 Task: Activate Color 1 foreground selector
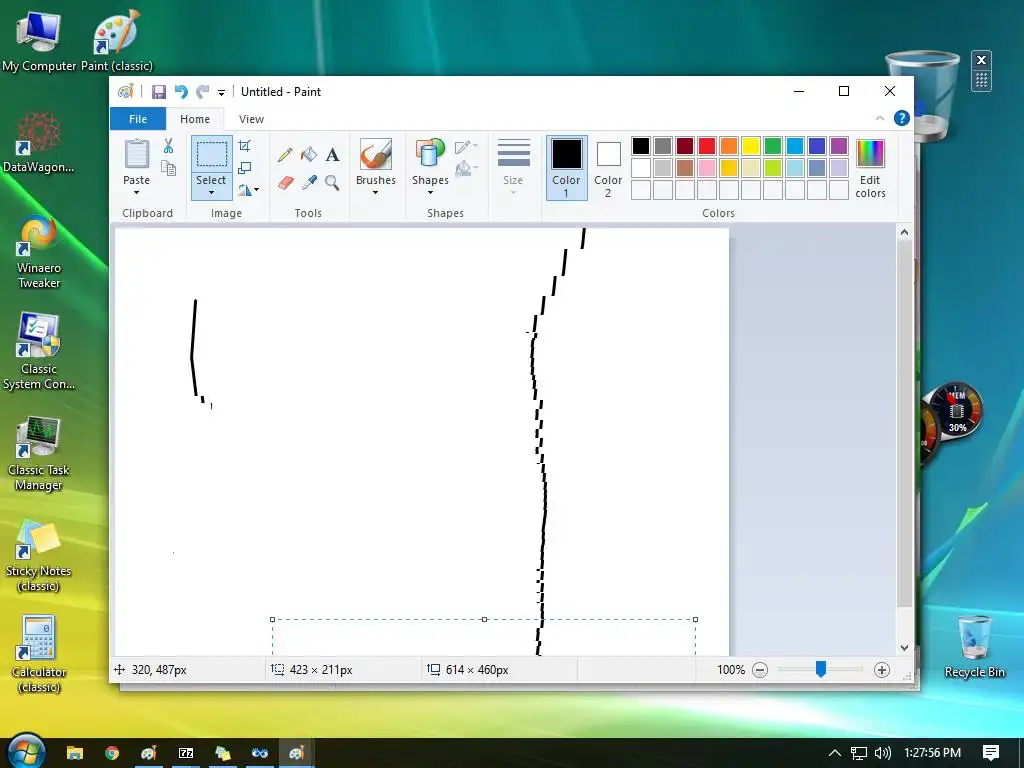pos(566,168)
